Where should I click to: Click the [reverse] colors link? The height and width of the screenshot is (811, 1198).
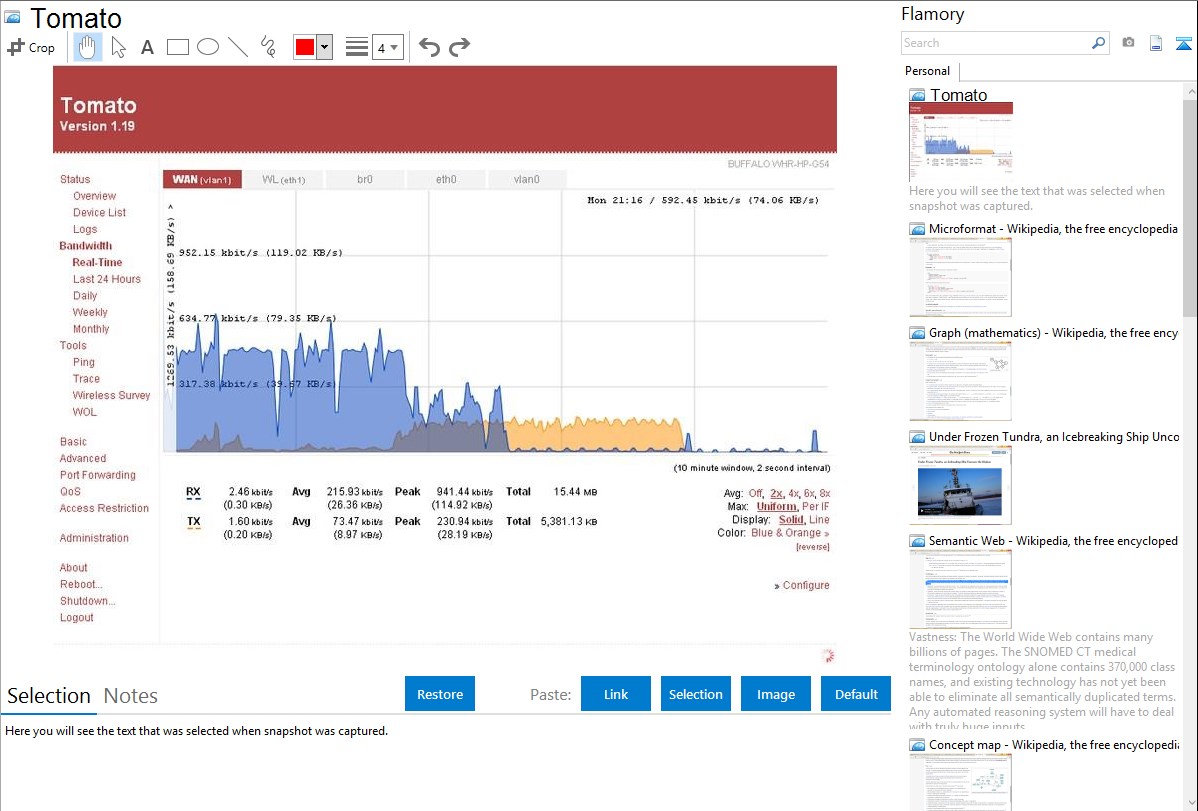click(813, 547)
